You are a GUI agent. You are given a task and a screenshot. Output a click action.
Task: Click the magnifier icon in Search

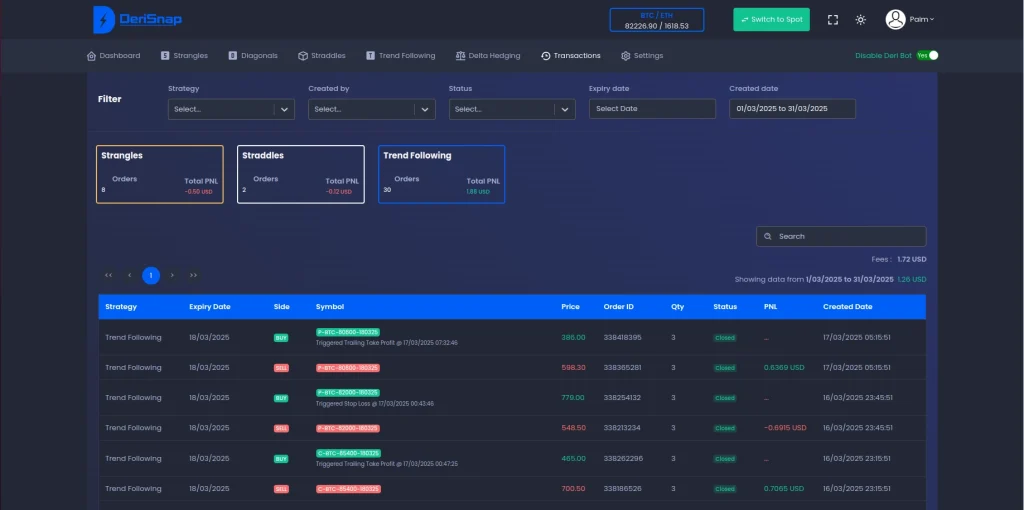767,237
